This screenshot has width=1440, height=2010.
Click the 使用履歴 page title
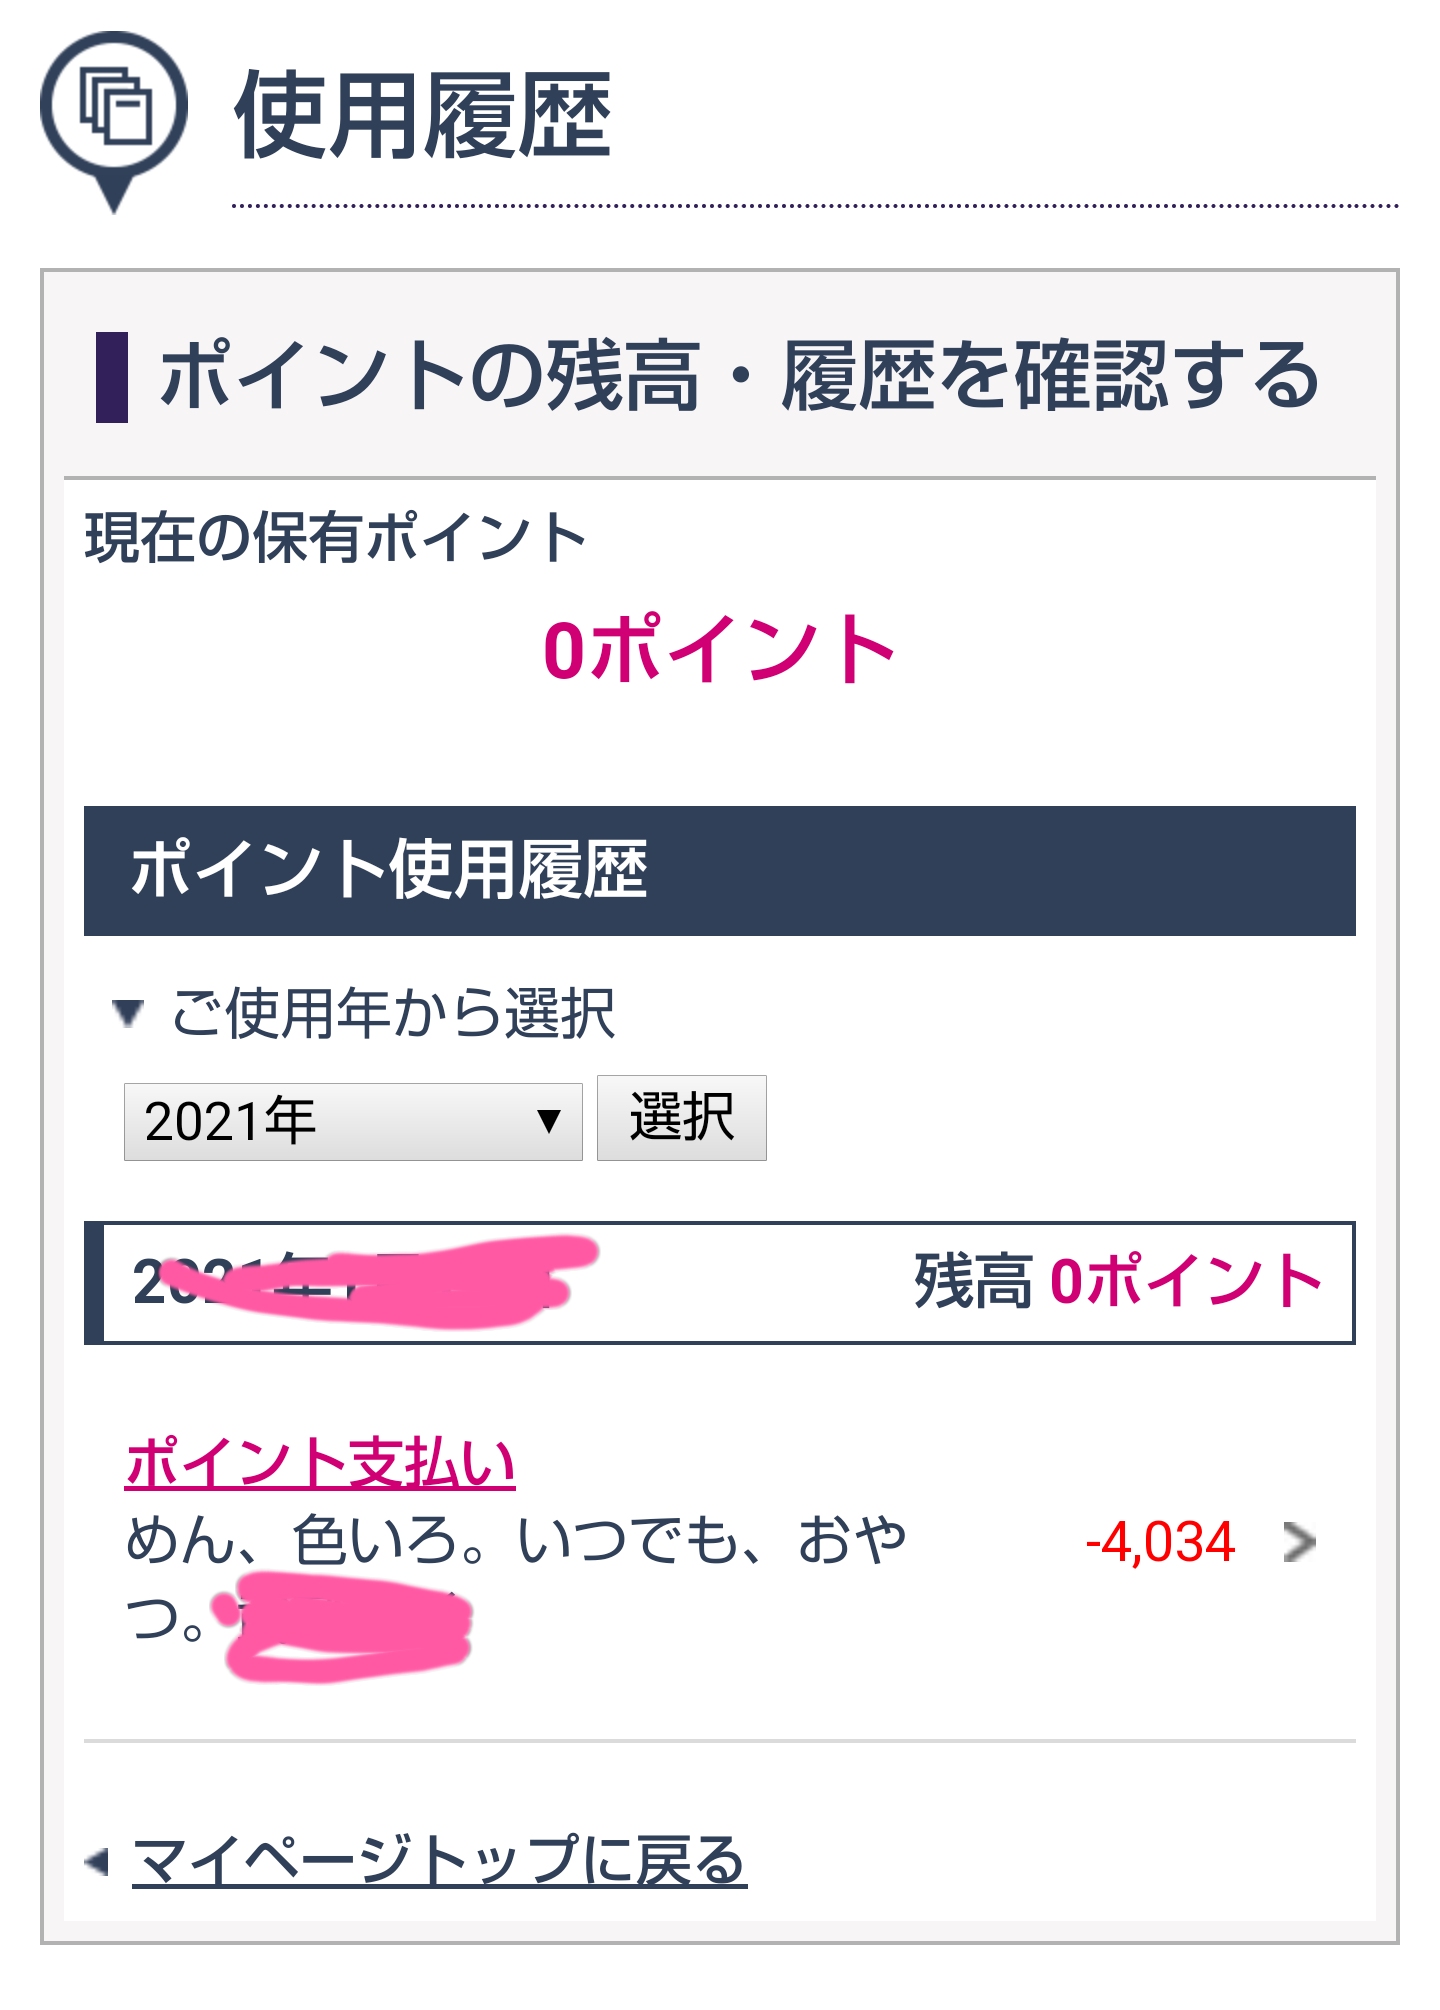[x=421, y=117]
